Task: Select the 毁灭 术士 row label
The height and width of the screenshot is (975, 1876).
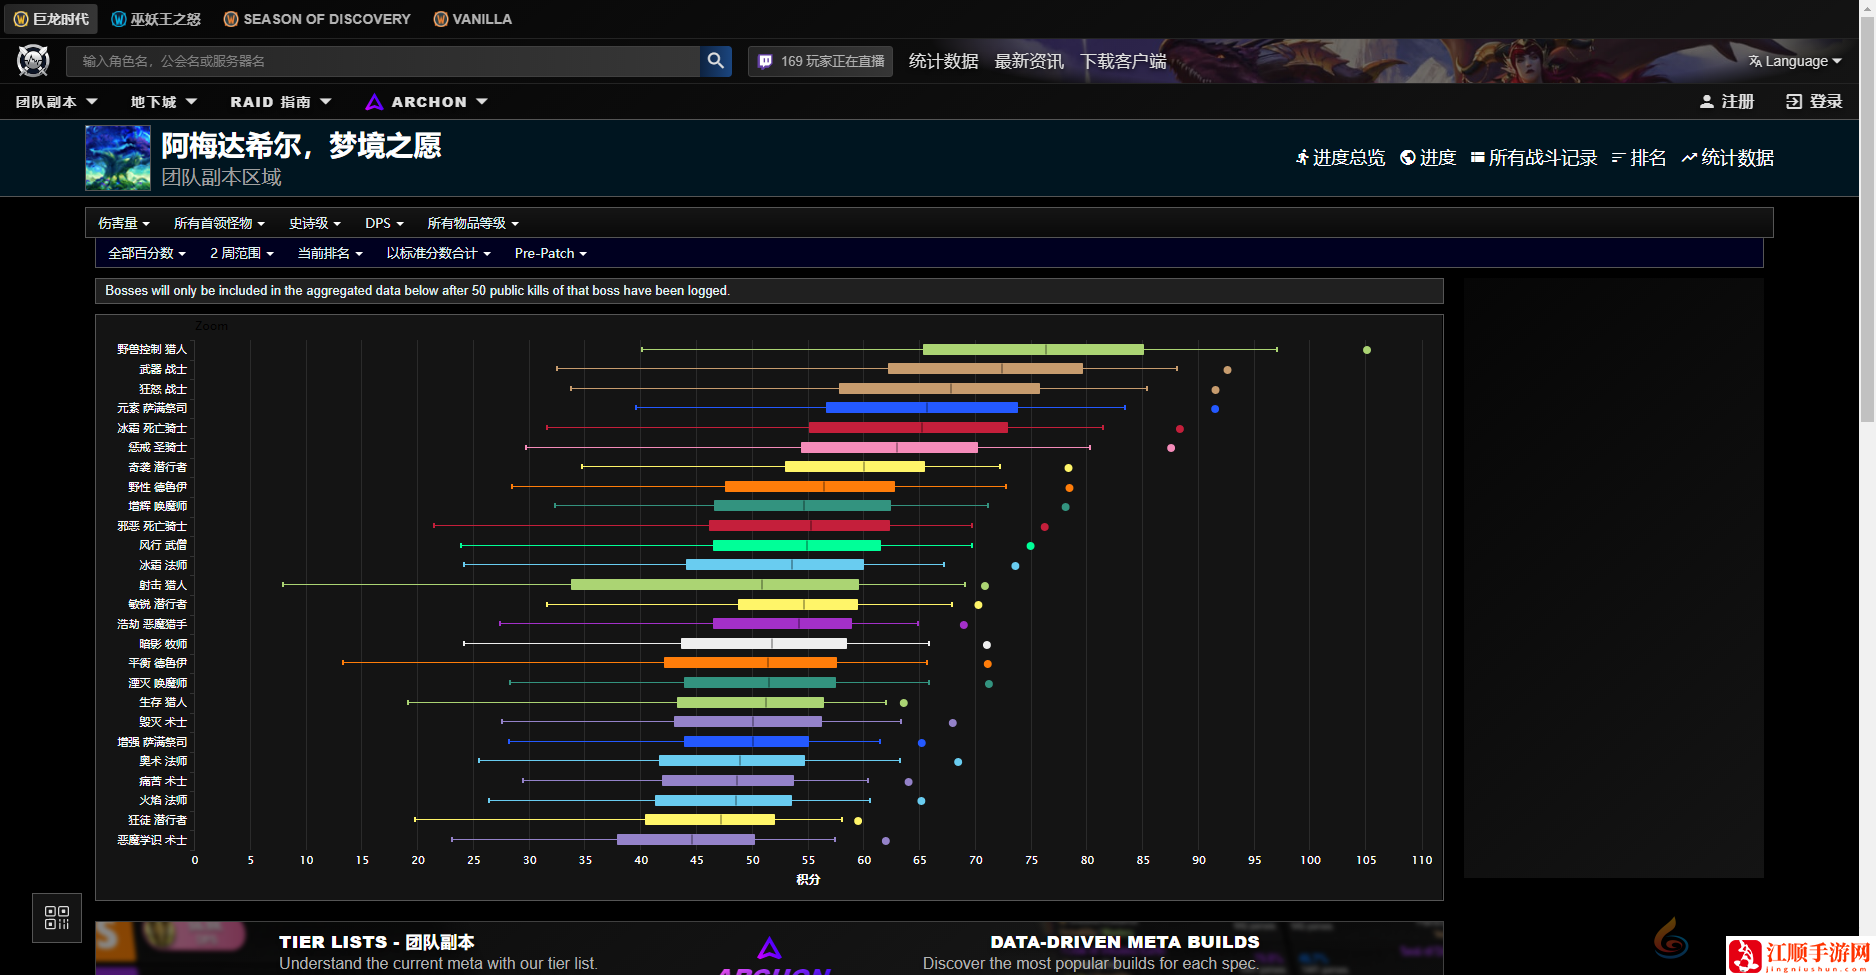Action: [163, 722]
